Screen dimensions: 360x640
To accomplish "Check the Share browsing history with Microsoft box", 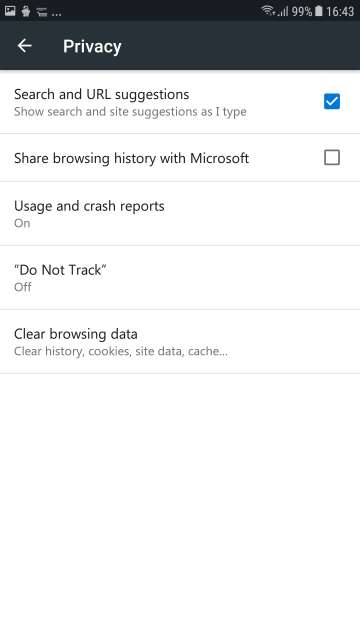I will 331,157.
